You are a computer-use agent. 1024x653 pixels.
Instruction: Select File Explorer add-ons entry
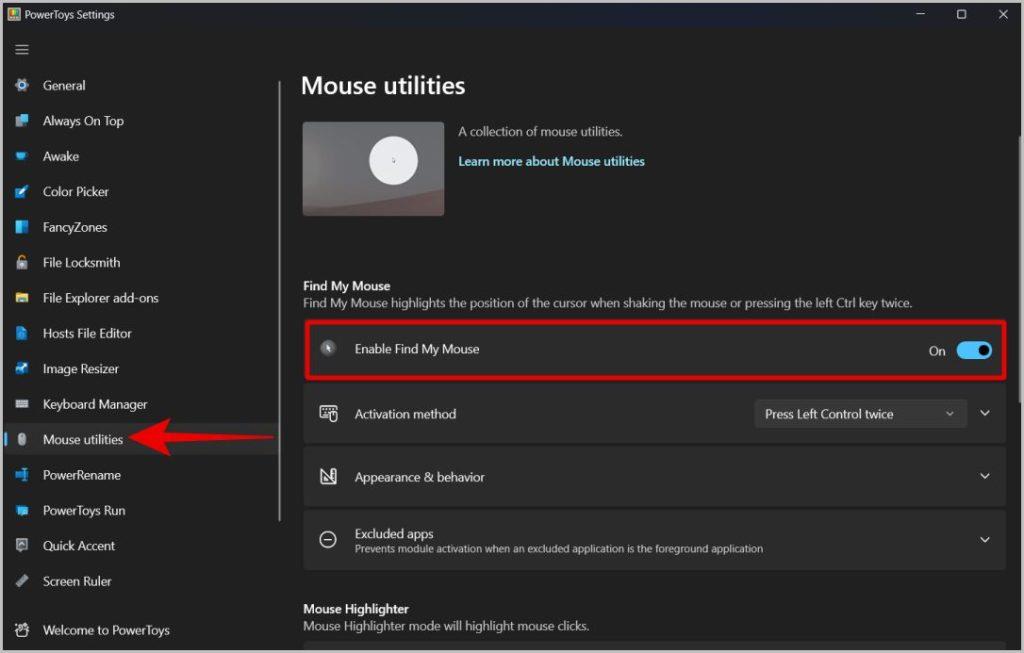101,298
